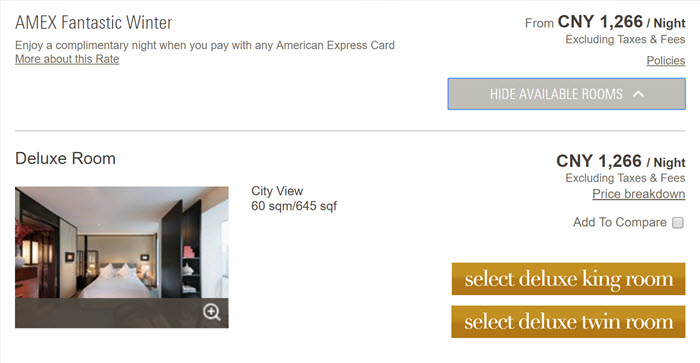The width and height of the screenshot is (700, 363).
Task: Open the Deluxe Room photo thumbnail
Action: [x=121, y=242]
